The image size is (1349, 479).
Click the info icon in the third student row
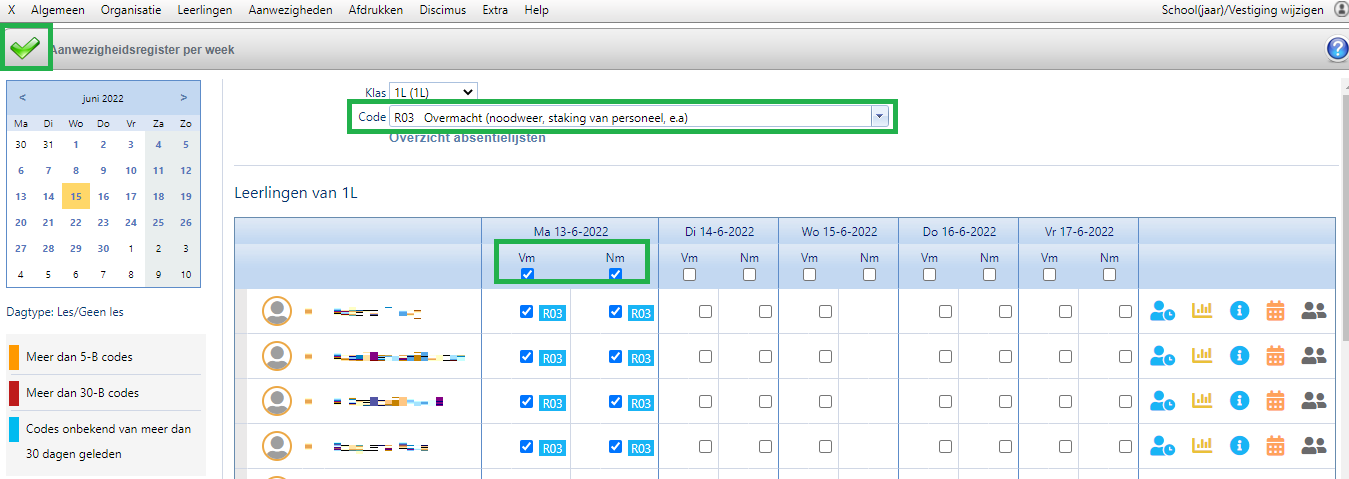tap(1239, 401)
